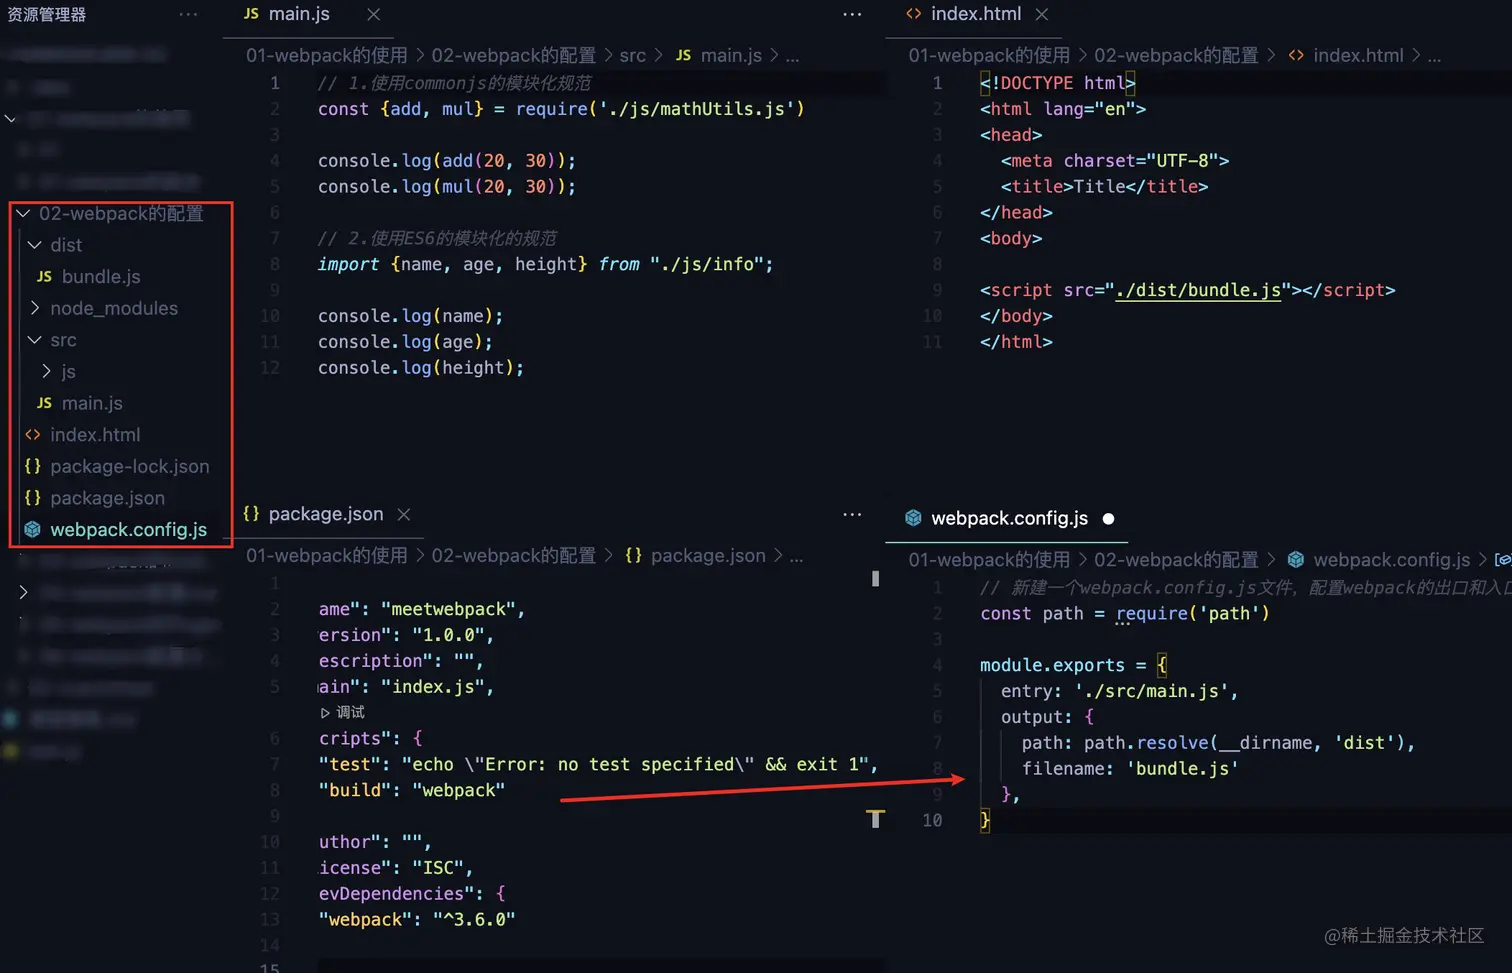Open 02-webpack的配置 breadcrumb in the webpack.config.js editor
Image resolution: width=1512 pixels, height=973 pixels.
tap(1176, 559)
